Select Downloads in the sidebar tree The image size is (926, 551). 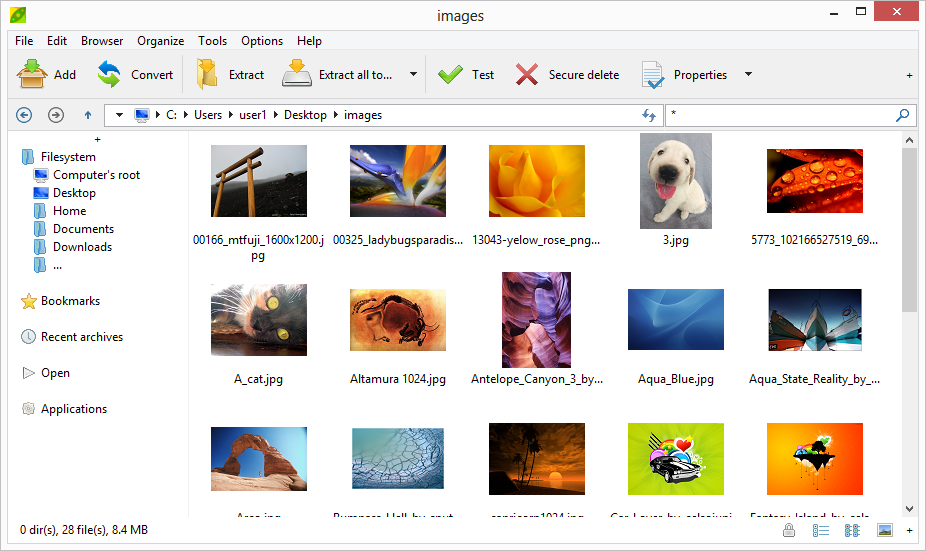82,247
